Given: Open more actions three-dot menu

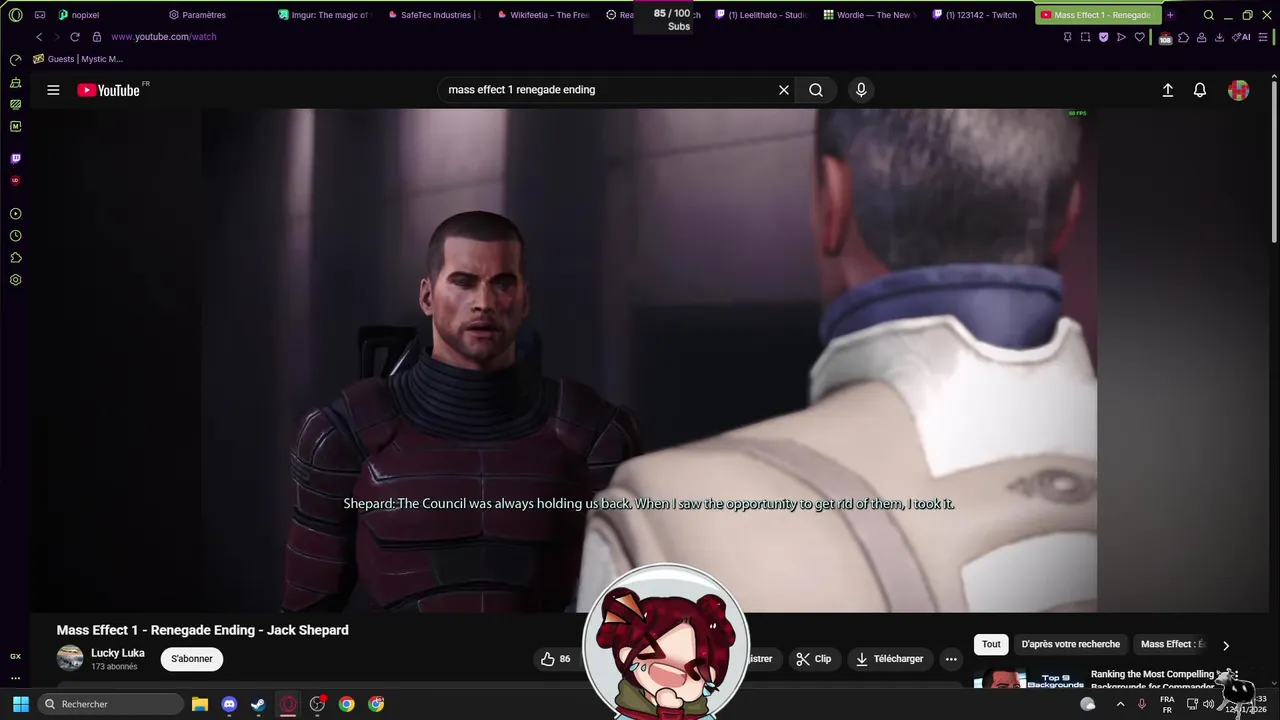Looking at the screenshot, I should click(x=951, y=659).
